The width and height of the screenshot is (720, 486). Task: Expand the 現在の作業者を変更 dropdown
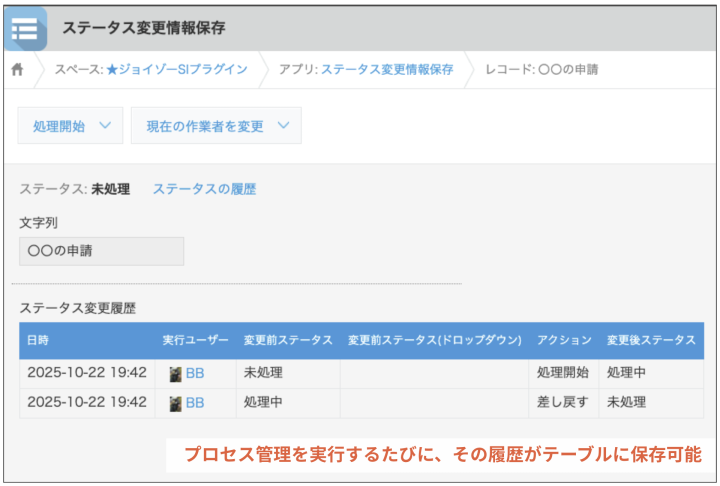point(216,126)
